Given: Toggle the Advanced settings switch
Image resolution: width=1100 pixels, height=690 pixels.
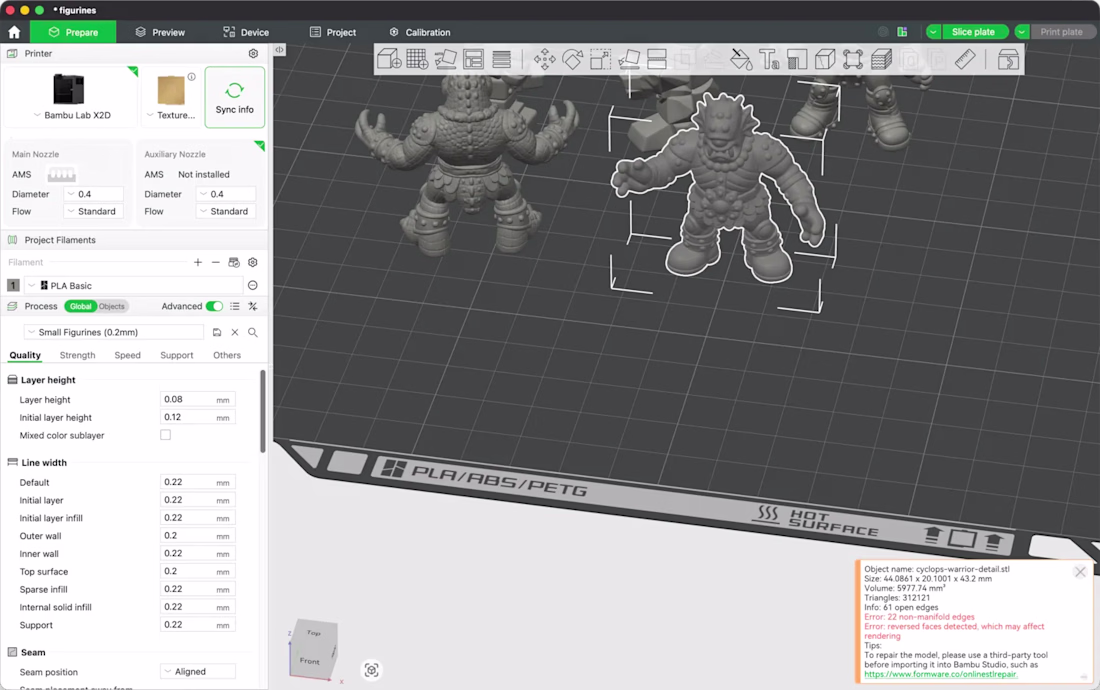Looking at the screenshot, I should [215, 306].
